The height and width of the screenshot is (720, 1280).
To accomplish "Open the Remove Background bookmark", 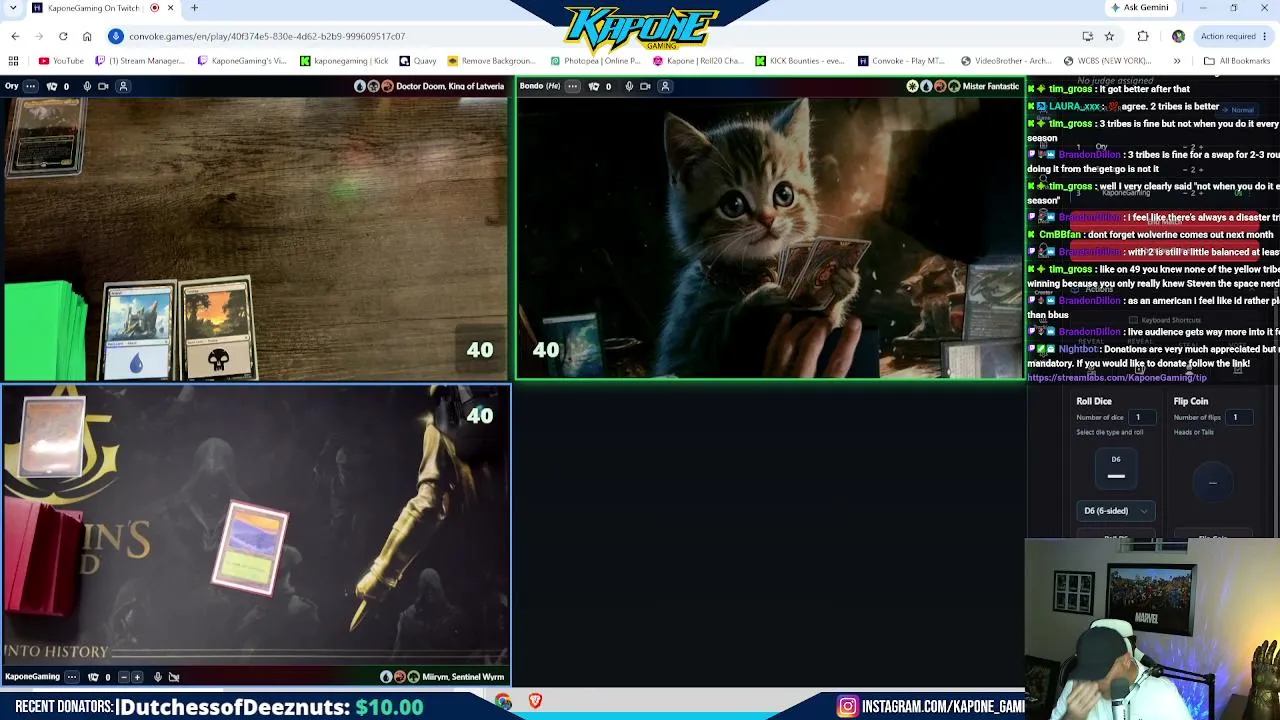I will pos(492,61).
